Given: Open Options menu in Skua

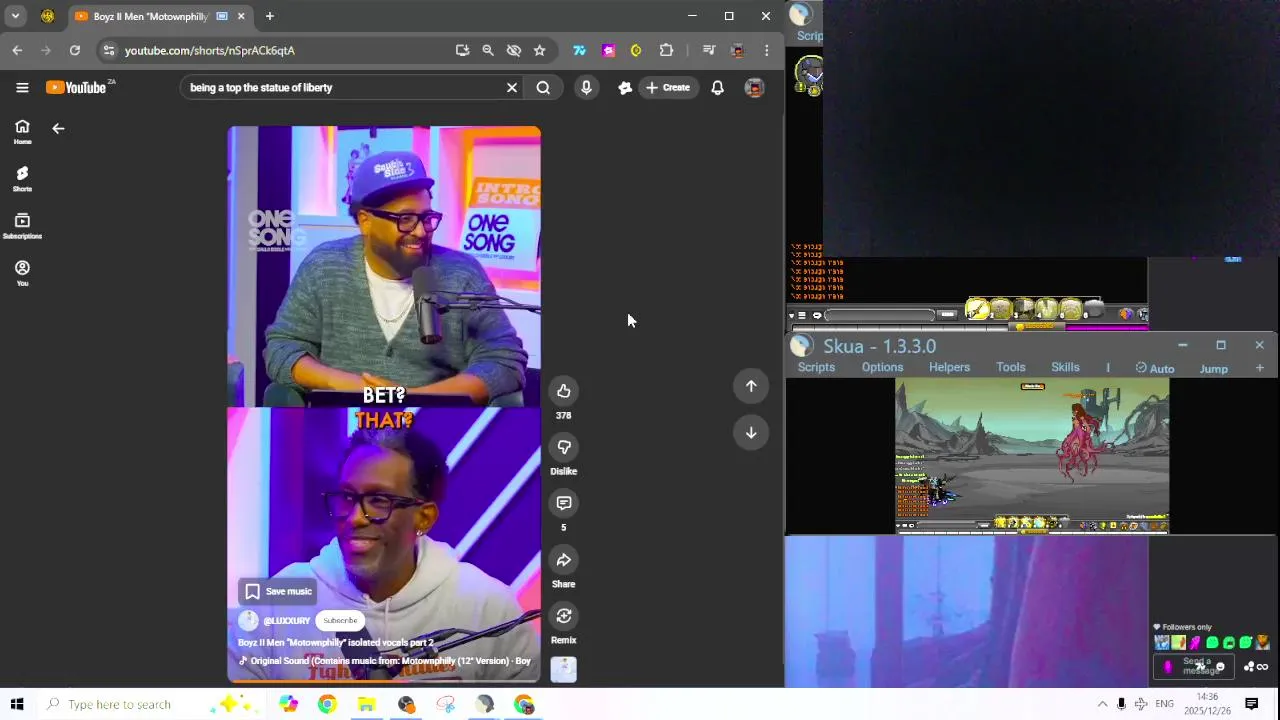Looking at the screenshot, I should 882,367.
